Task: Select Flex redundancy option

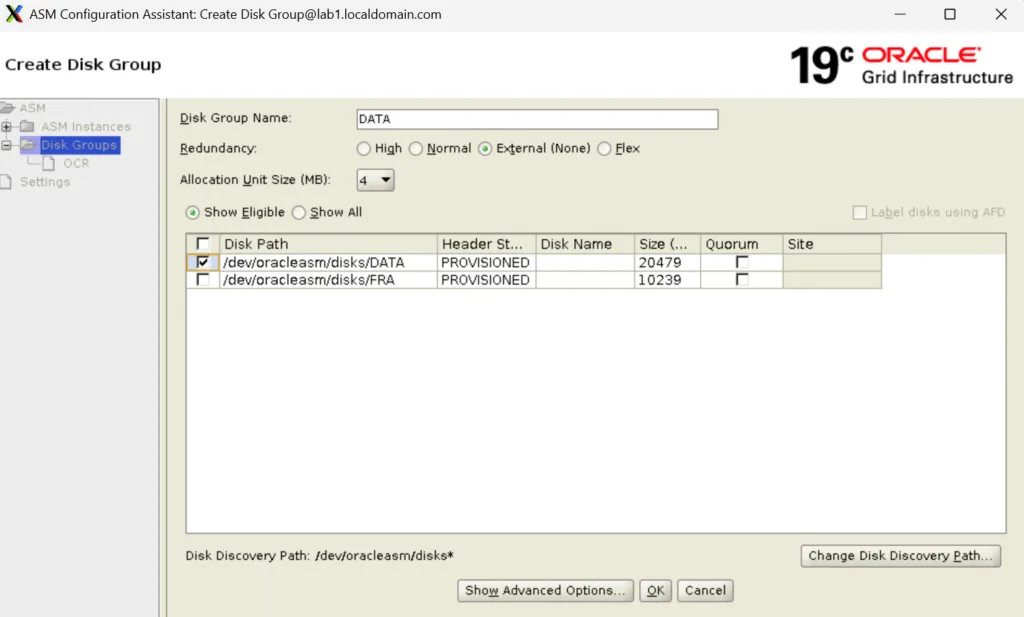Action: 604,149
